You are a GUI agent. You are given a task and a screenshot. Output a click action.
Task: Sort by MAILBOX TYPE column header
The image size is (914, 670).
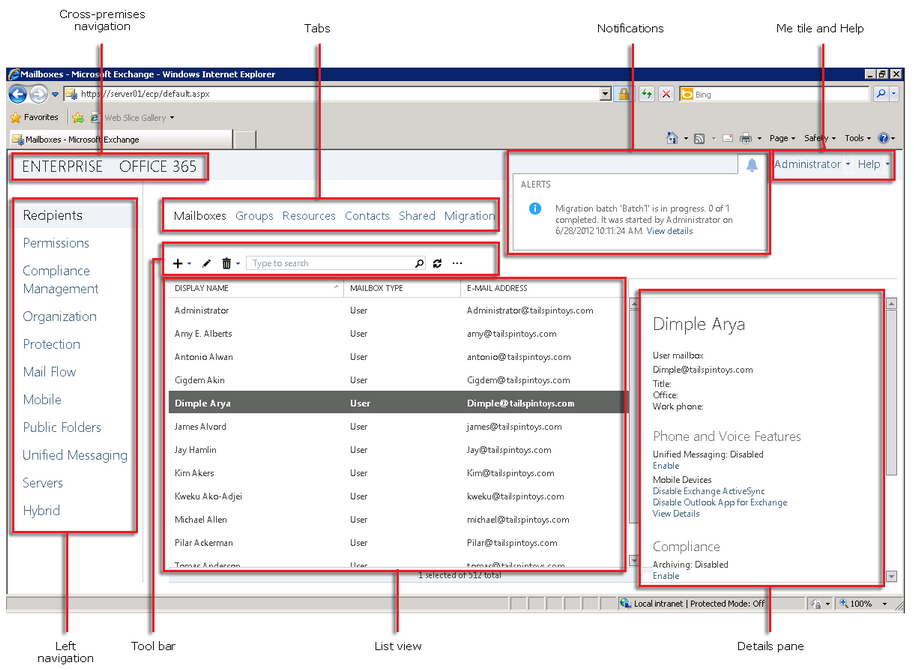click(402, 288)
